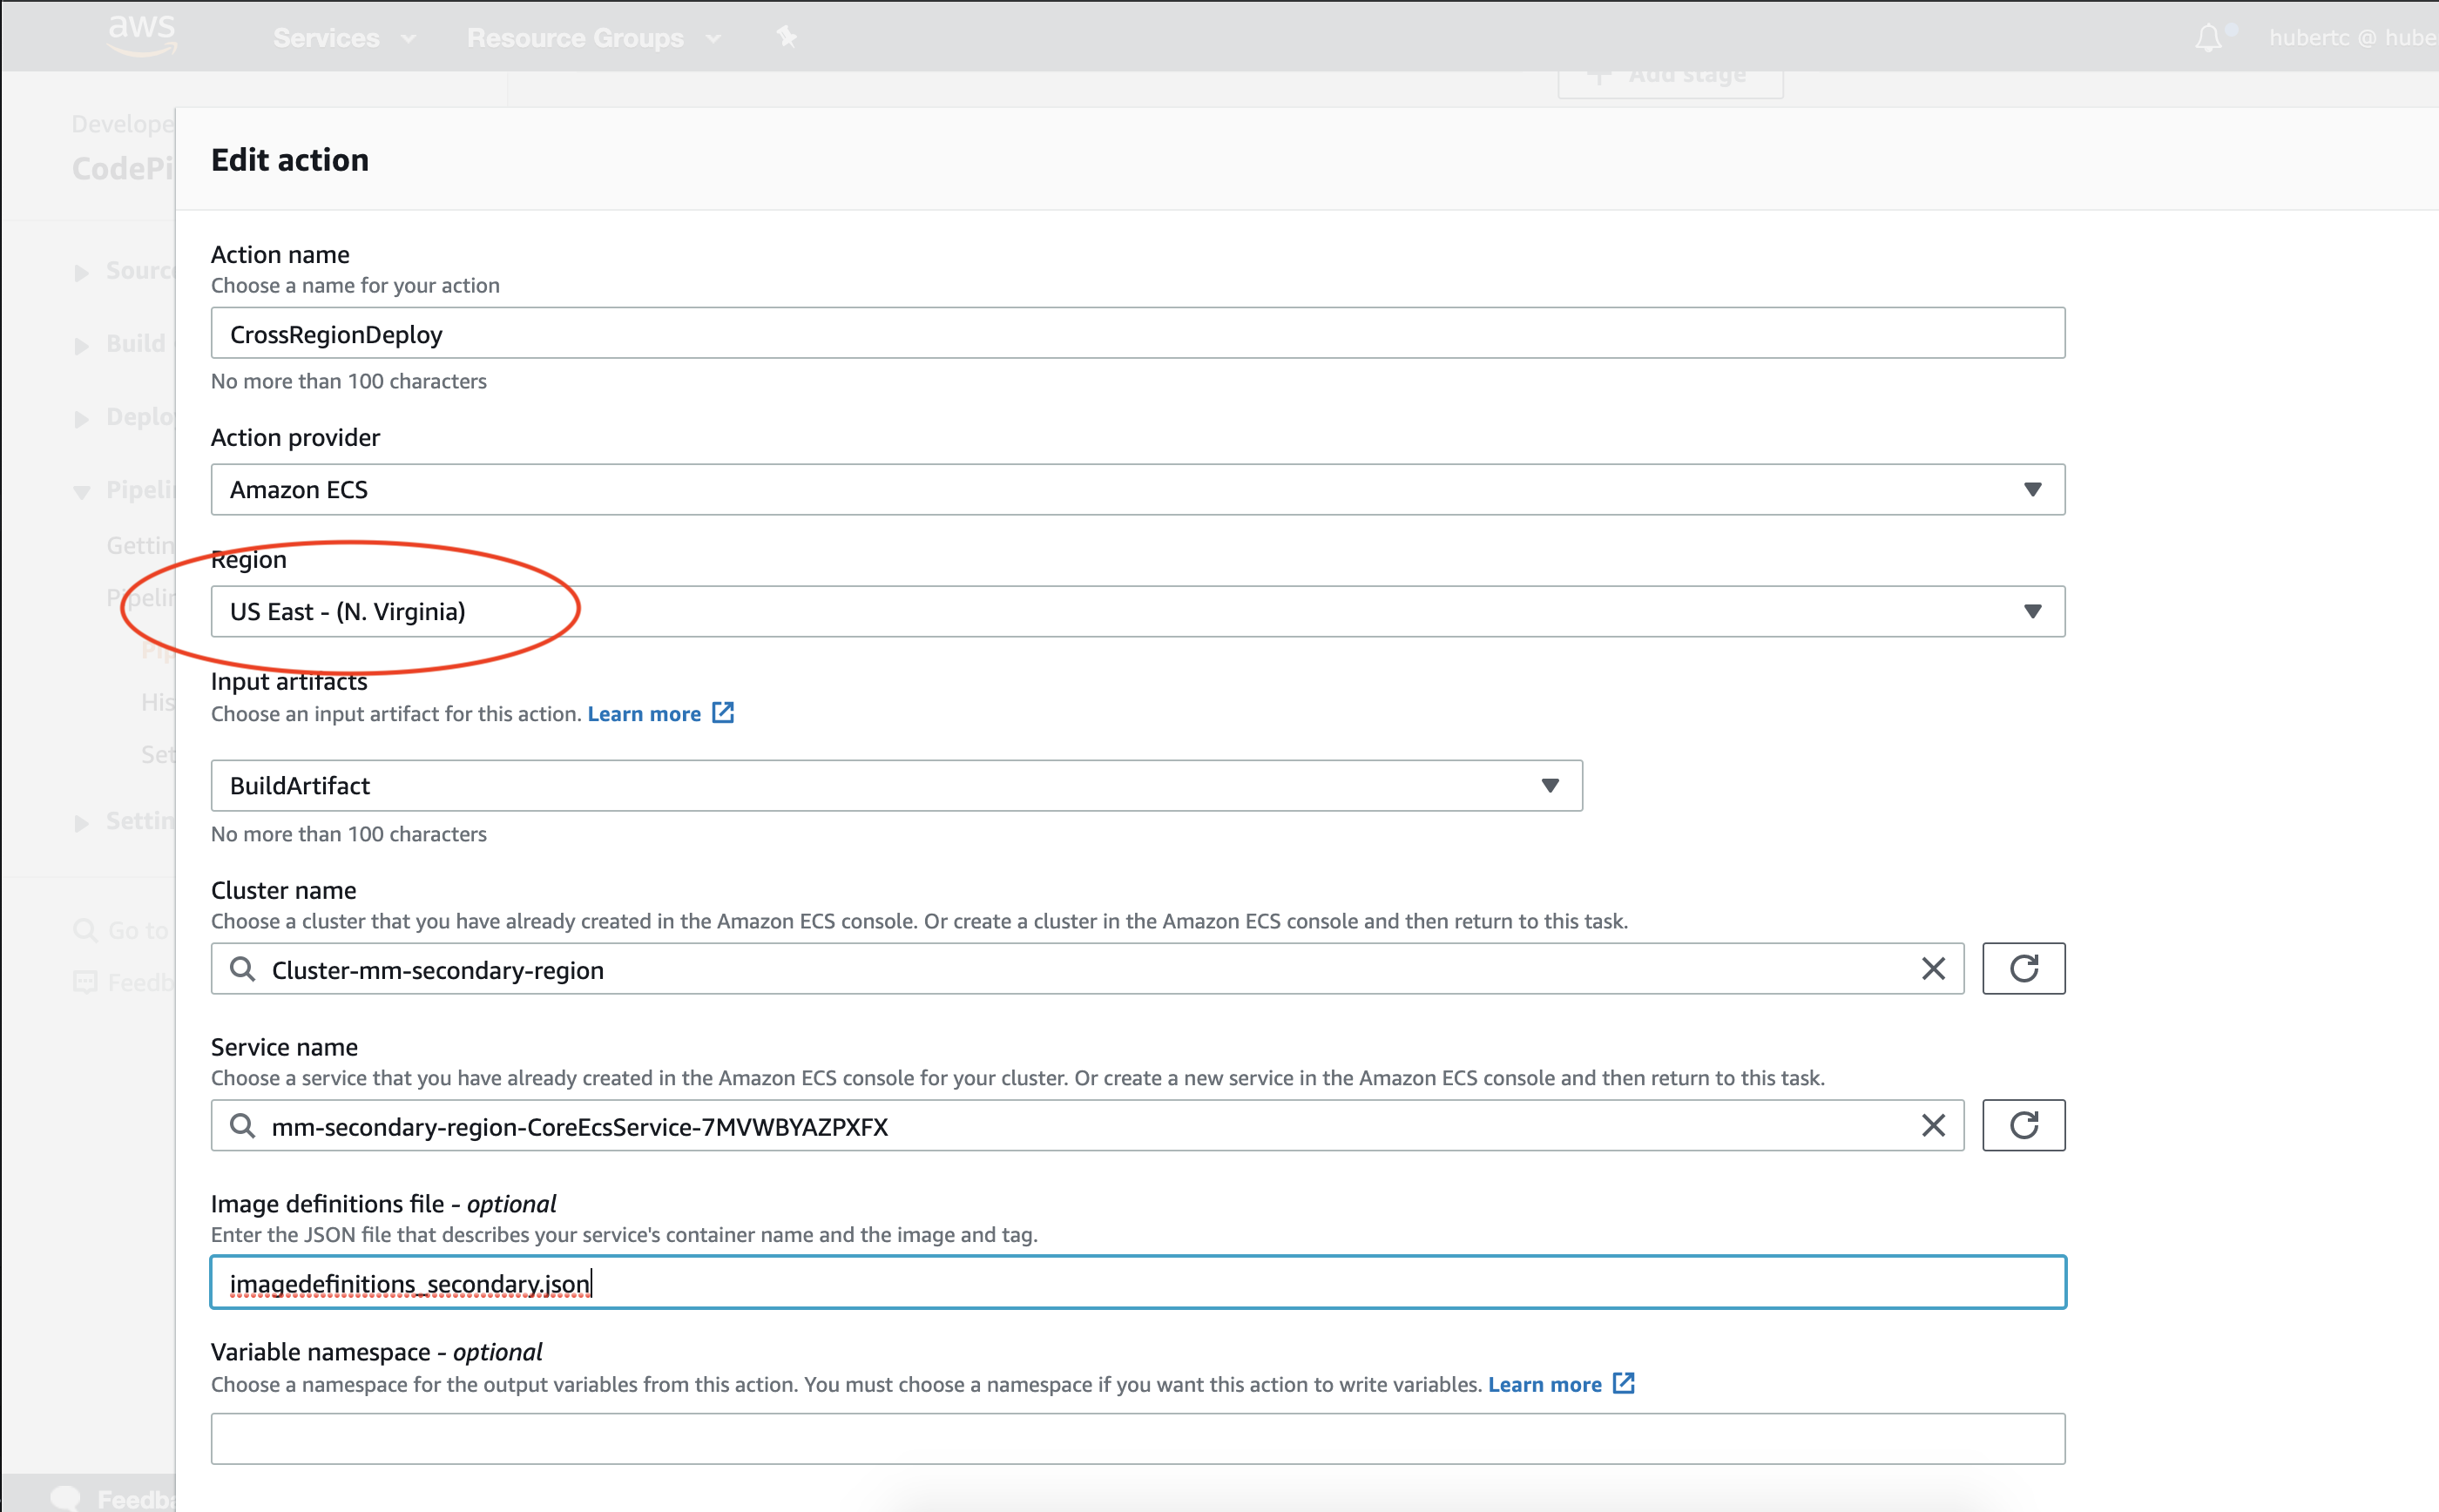Viewport: 2439px width, 1512px height.
Task: Click the Edit action heading
Action: tap(290, 160)
